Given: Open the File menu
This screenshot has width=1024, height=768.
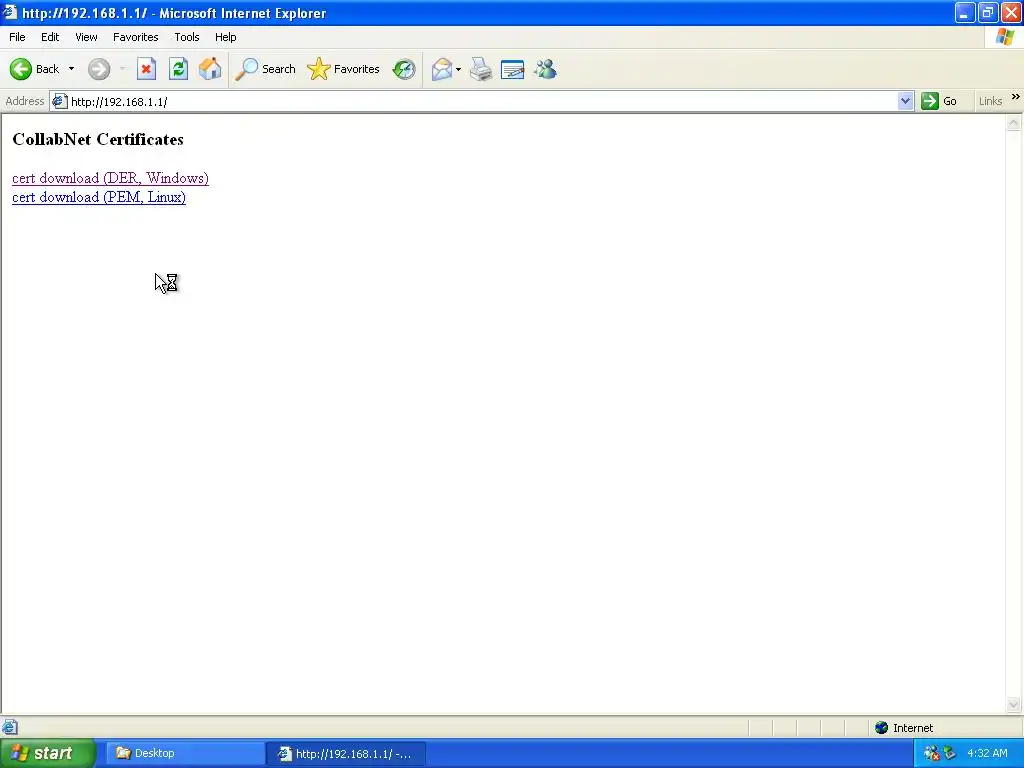Looking at the screenshot, I should [17, 37].
